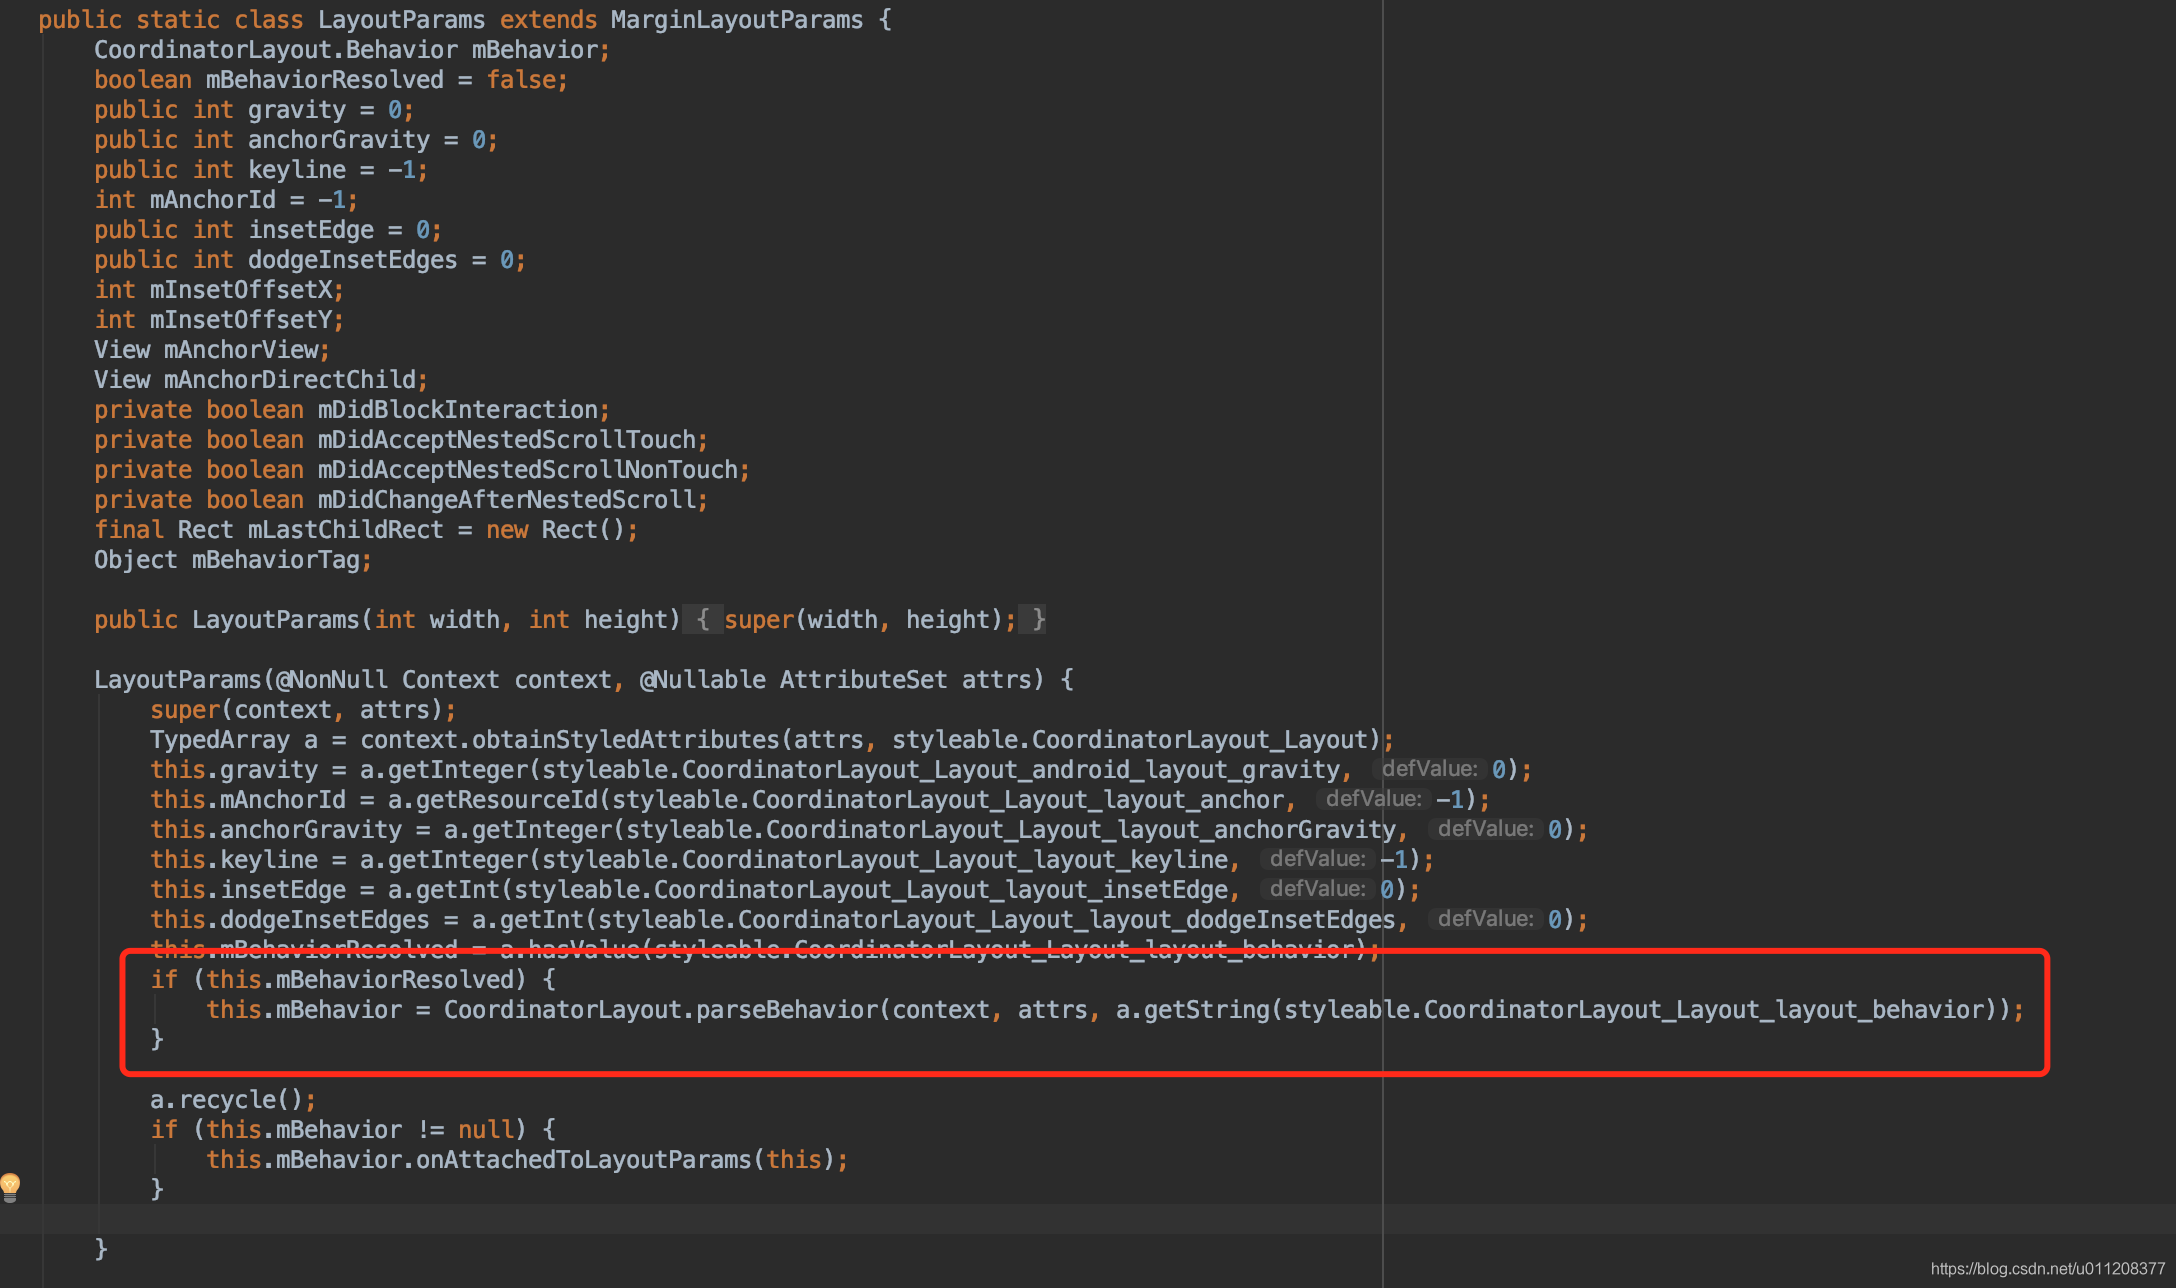The width and height of the screenshot is (2176, 1288).
Task: Click 'obtainStyledAttributes' method call
Action: 625,740
